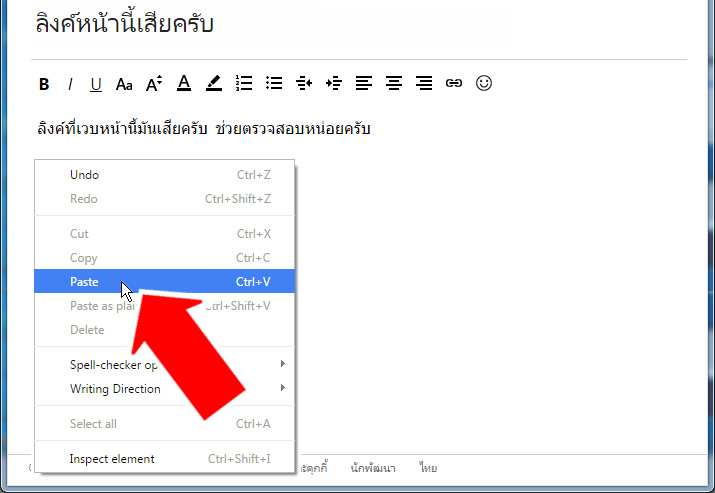
Task: Insert a bulleted list
Action: pyautogui.click(x=273, y=84)
